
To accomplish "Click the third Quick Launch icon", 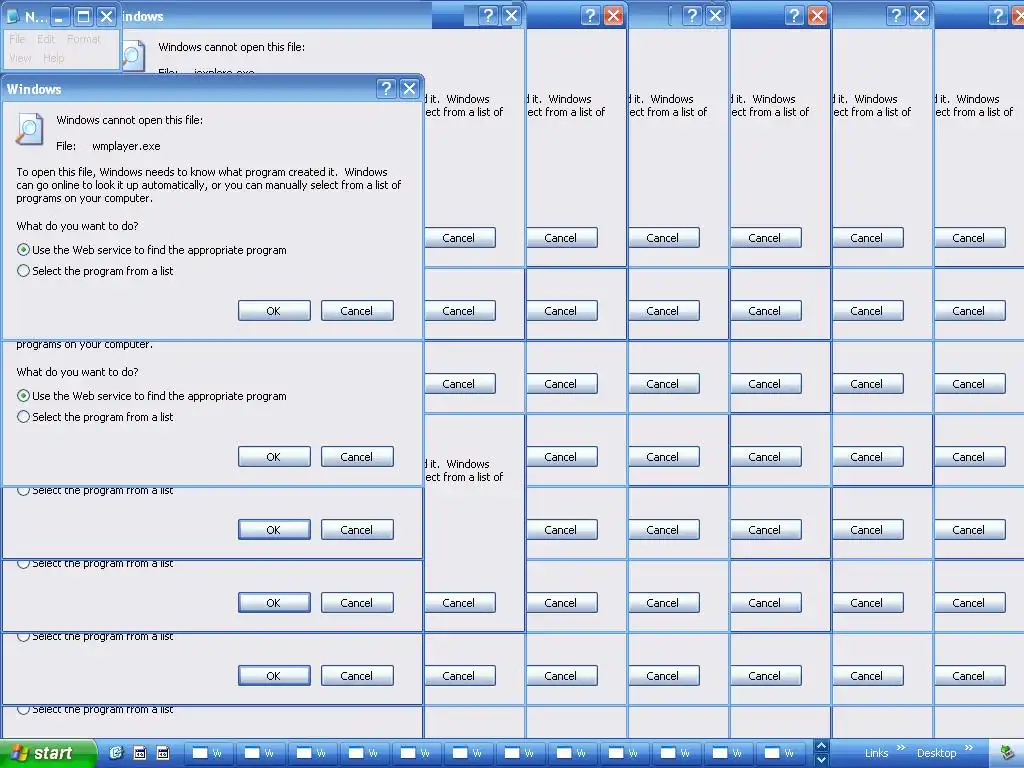I will coord(163,753).
